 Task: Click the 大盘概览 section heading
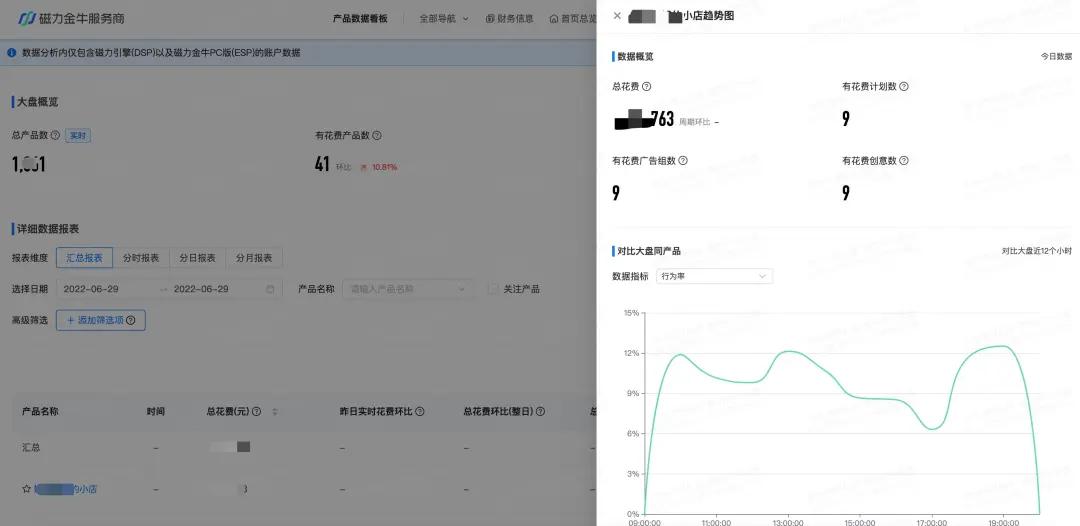click(x=37, y=102)
